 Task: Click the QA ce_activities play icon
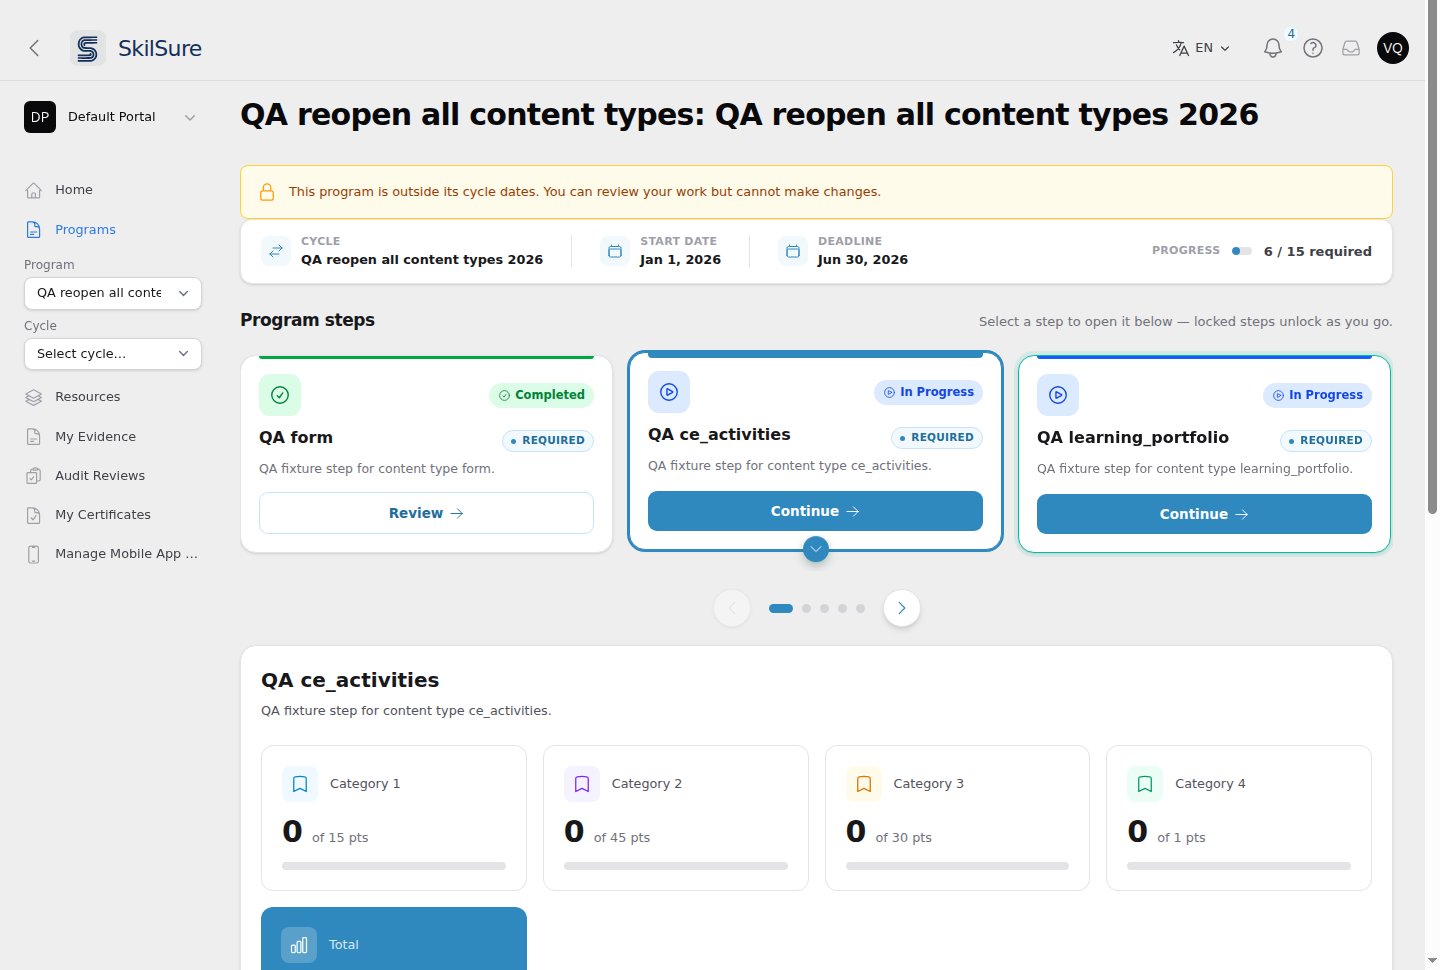pyautogui.click(x=669, y=392)
